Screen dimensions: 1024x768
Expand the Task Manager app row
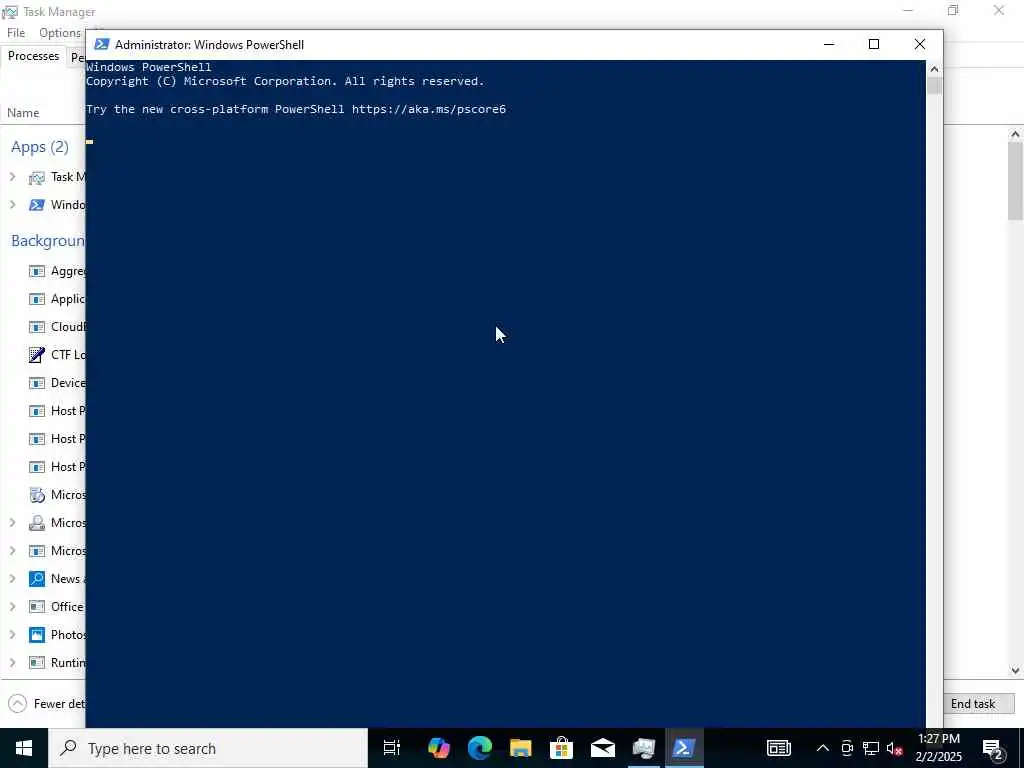tap(12, 177)
